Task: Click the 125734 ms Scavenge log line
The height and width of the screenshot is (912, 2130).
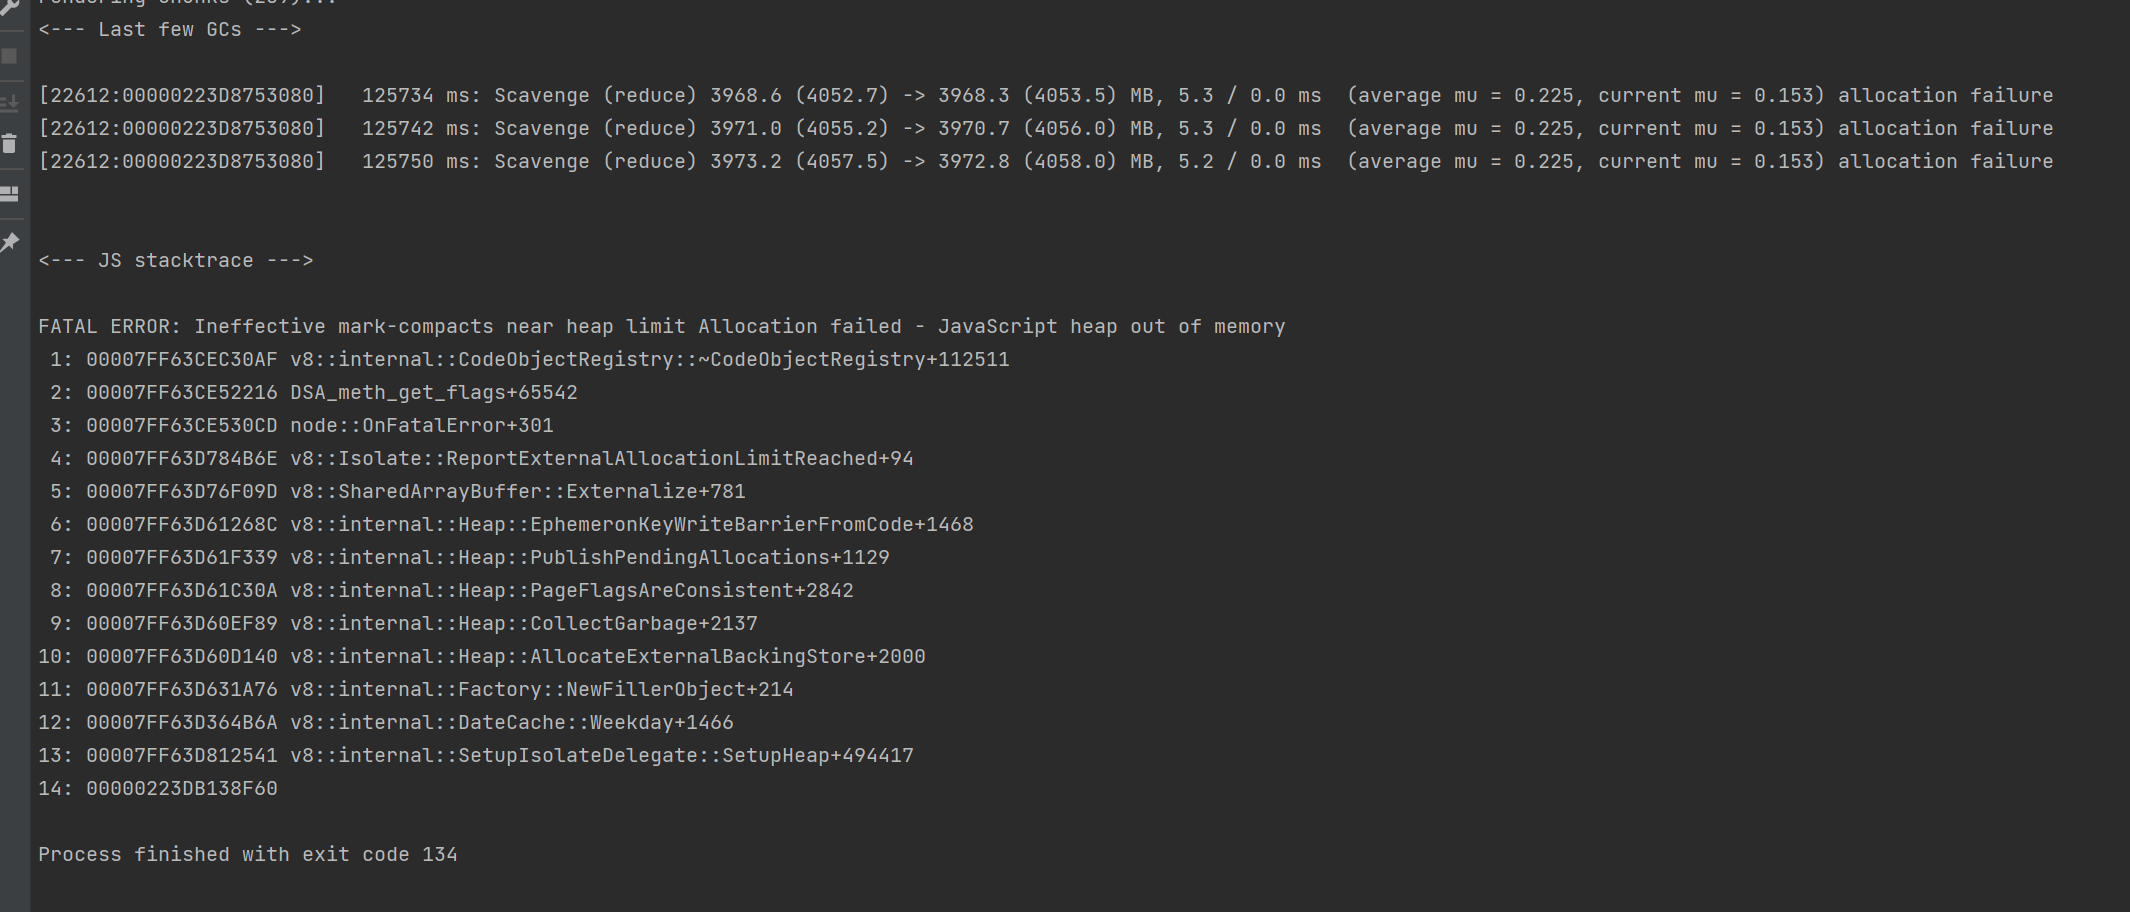Action: click(x=1045, y=96)
